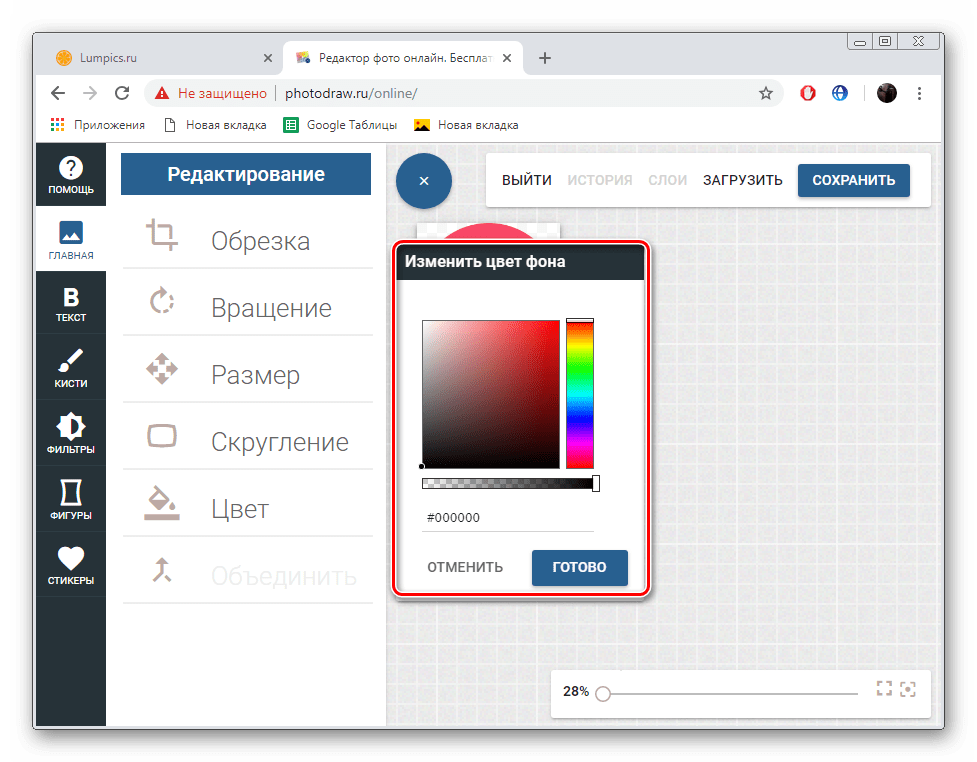Open the Текст tool panel
977x762 pixels.
[x=71, y=304]
